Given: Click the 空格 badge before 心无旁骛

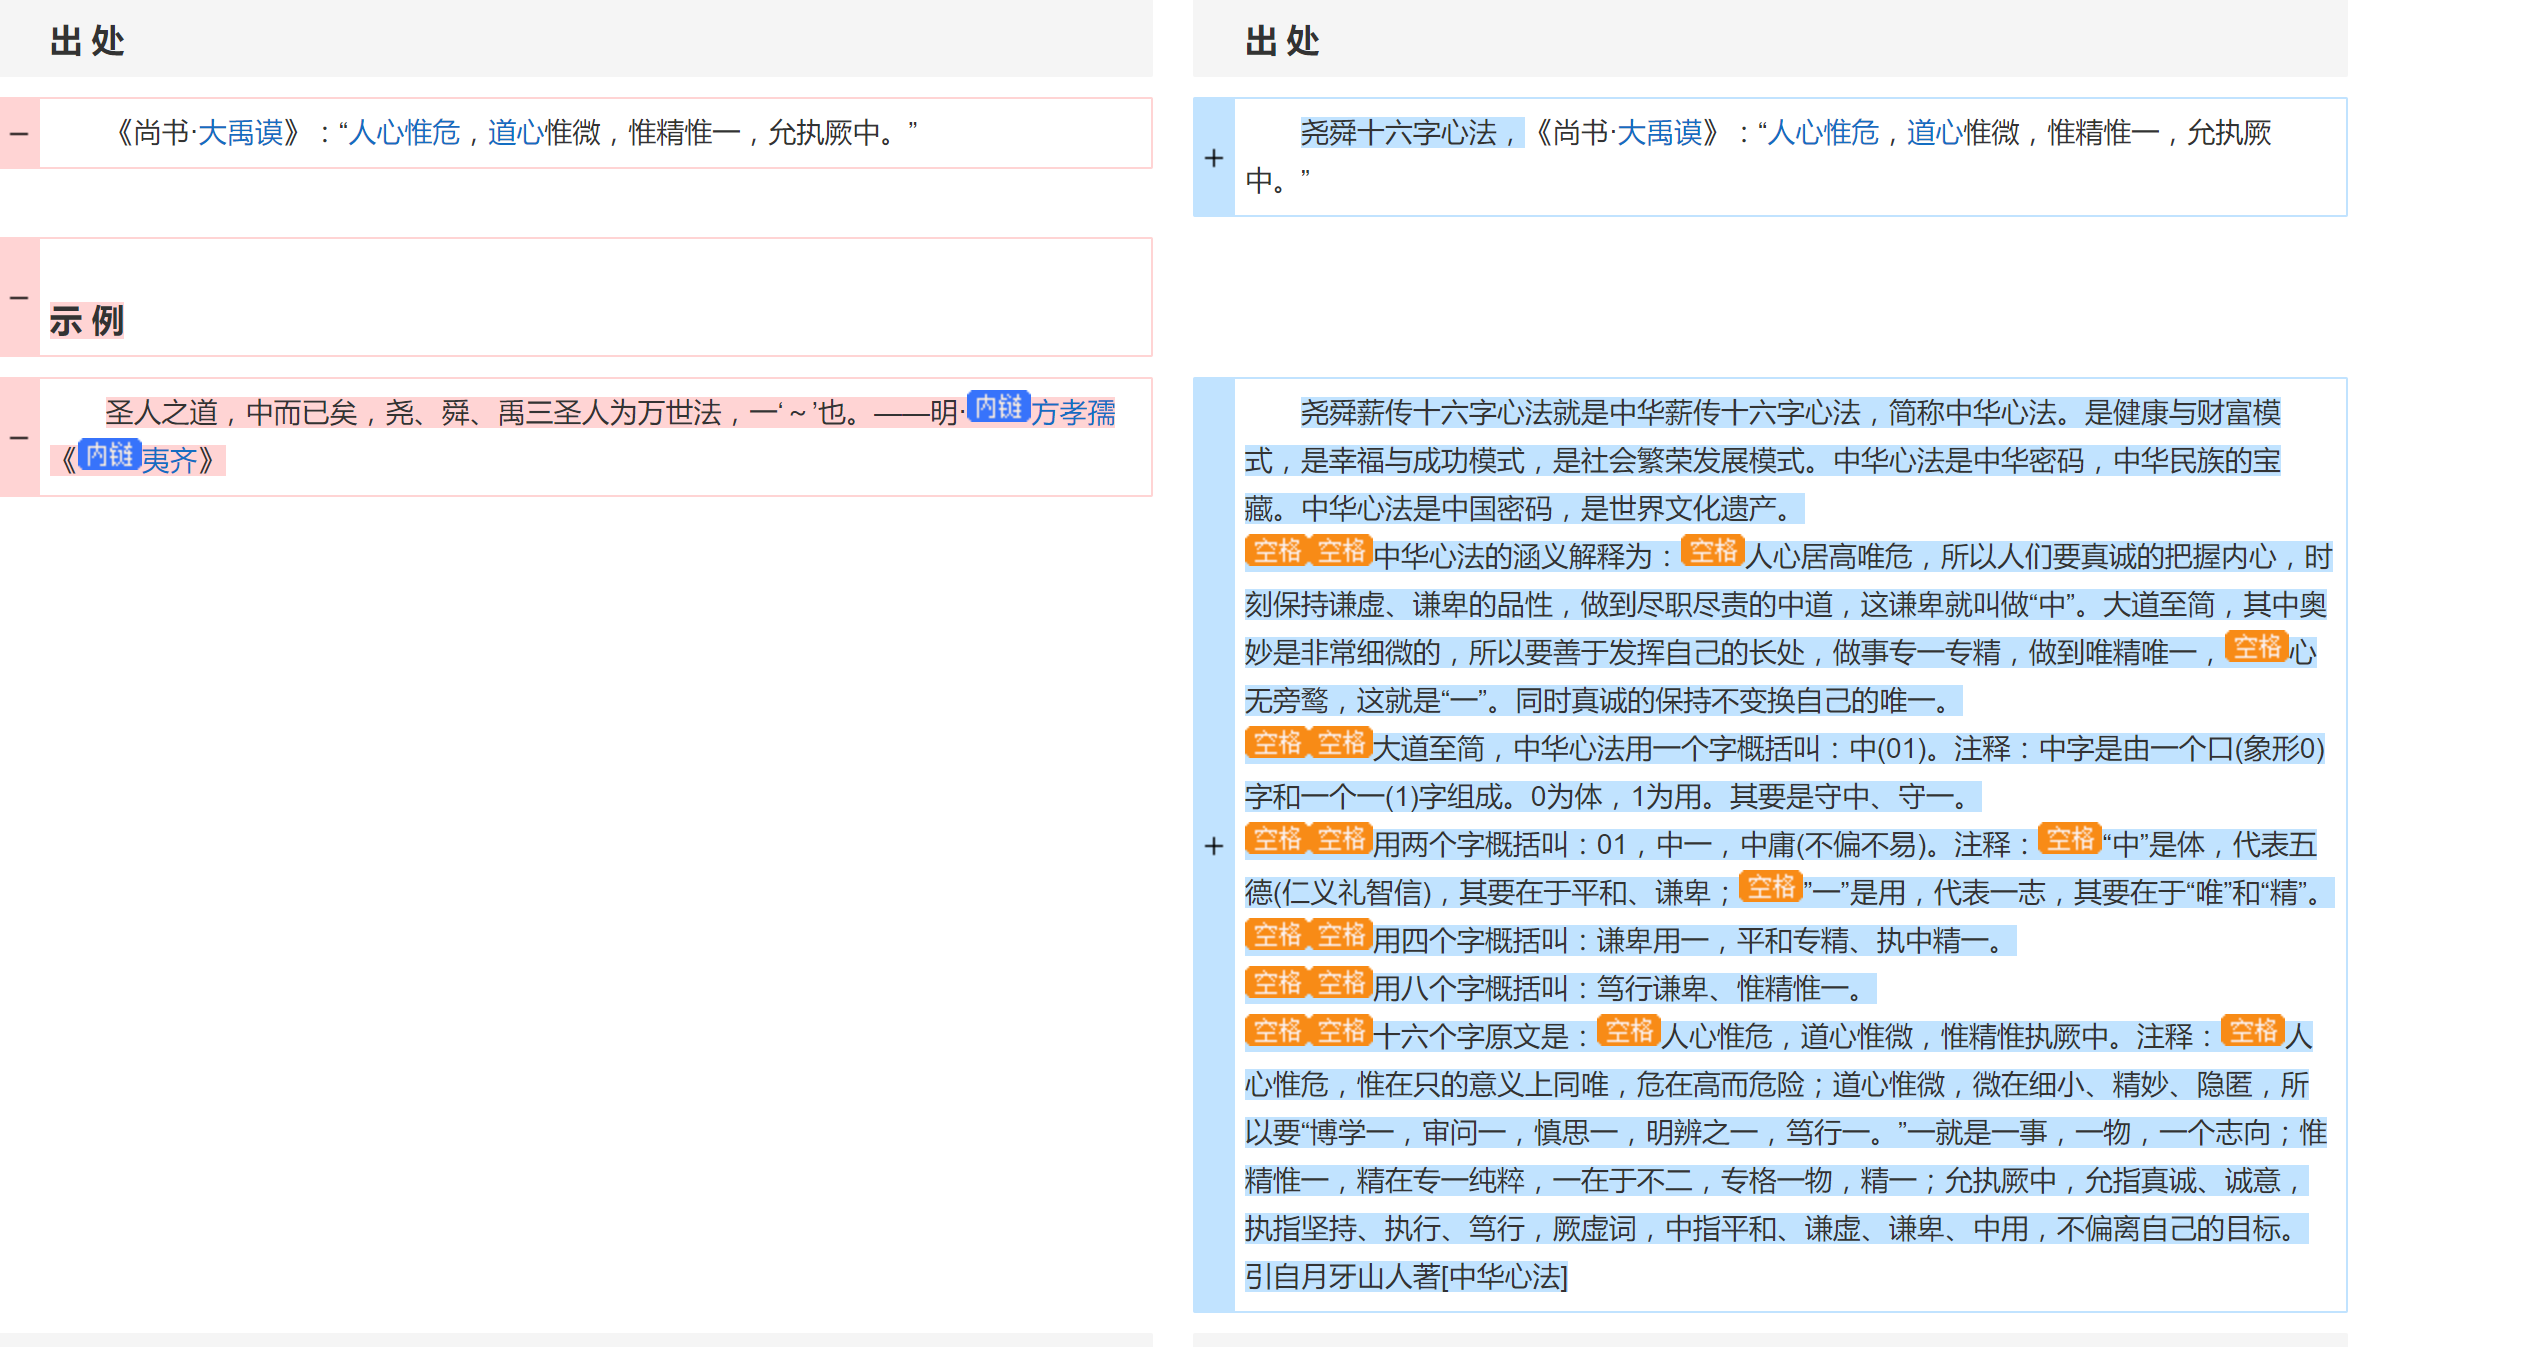Looking at the screenshot, I should 2256,647.
